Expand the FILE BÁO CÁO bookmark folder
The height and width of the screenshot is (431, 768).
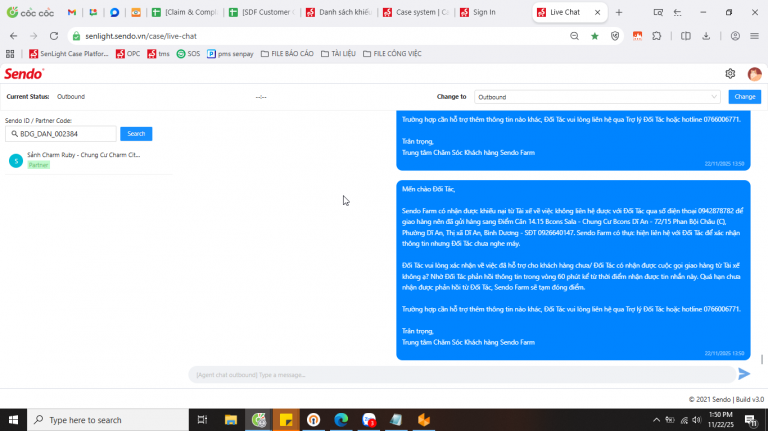287,54
